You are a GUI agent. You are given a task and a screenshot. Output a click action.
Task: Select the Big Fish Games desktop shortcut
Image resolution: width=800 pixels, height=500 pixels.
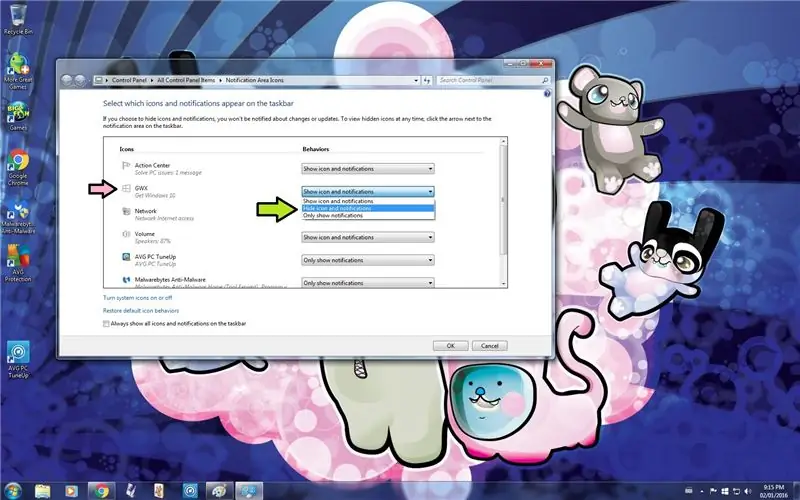[x=18, y=116]
